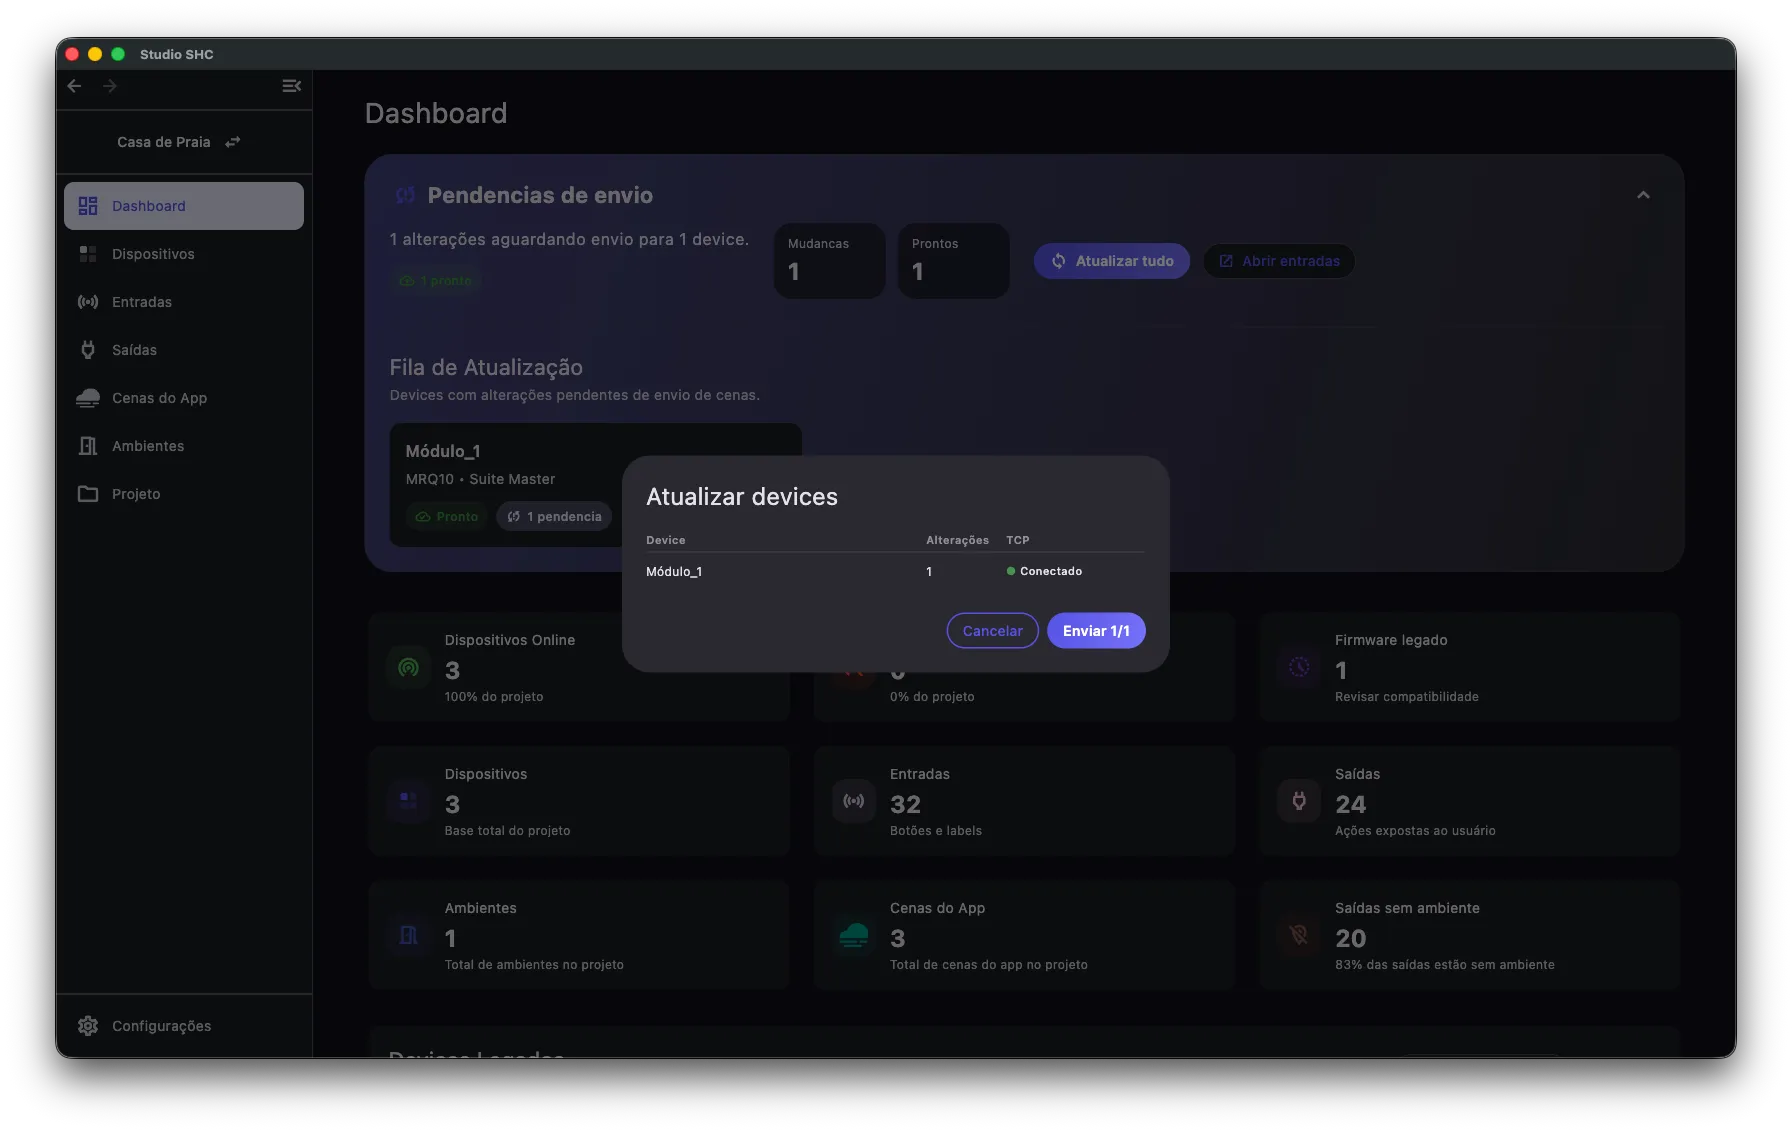Click the Alterações column header
The height and width of the screenshot is (1132, 1792).
[x=957, y=540]
